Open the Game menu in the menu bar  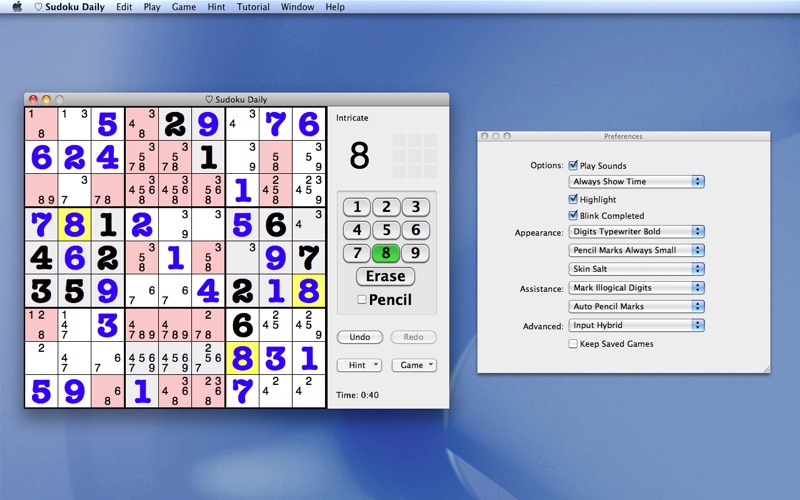click(x=184, y=7)
